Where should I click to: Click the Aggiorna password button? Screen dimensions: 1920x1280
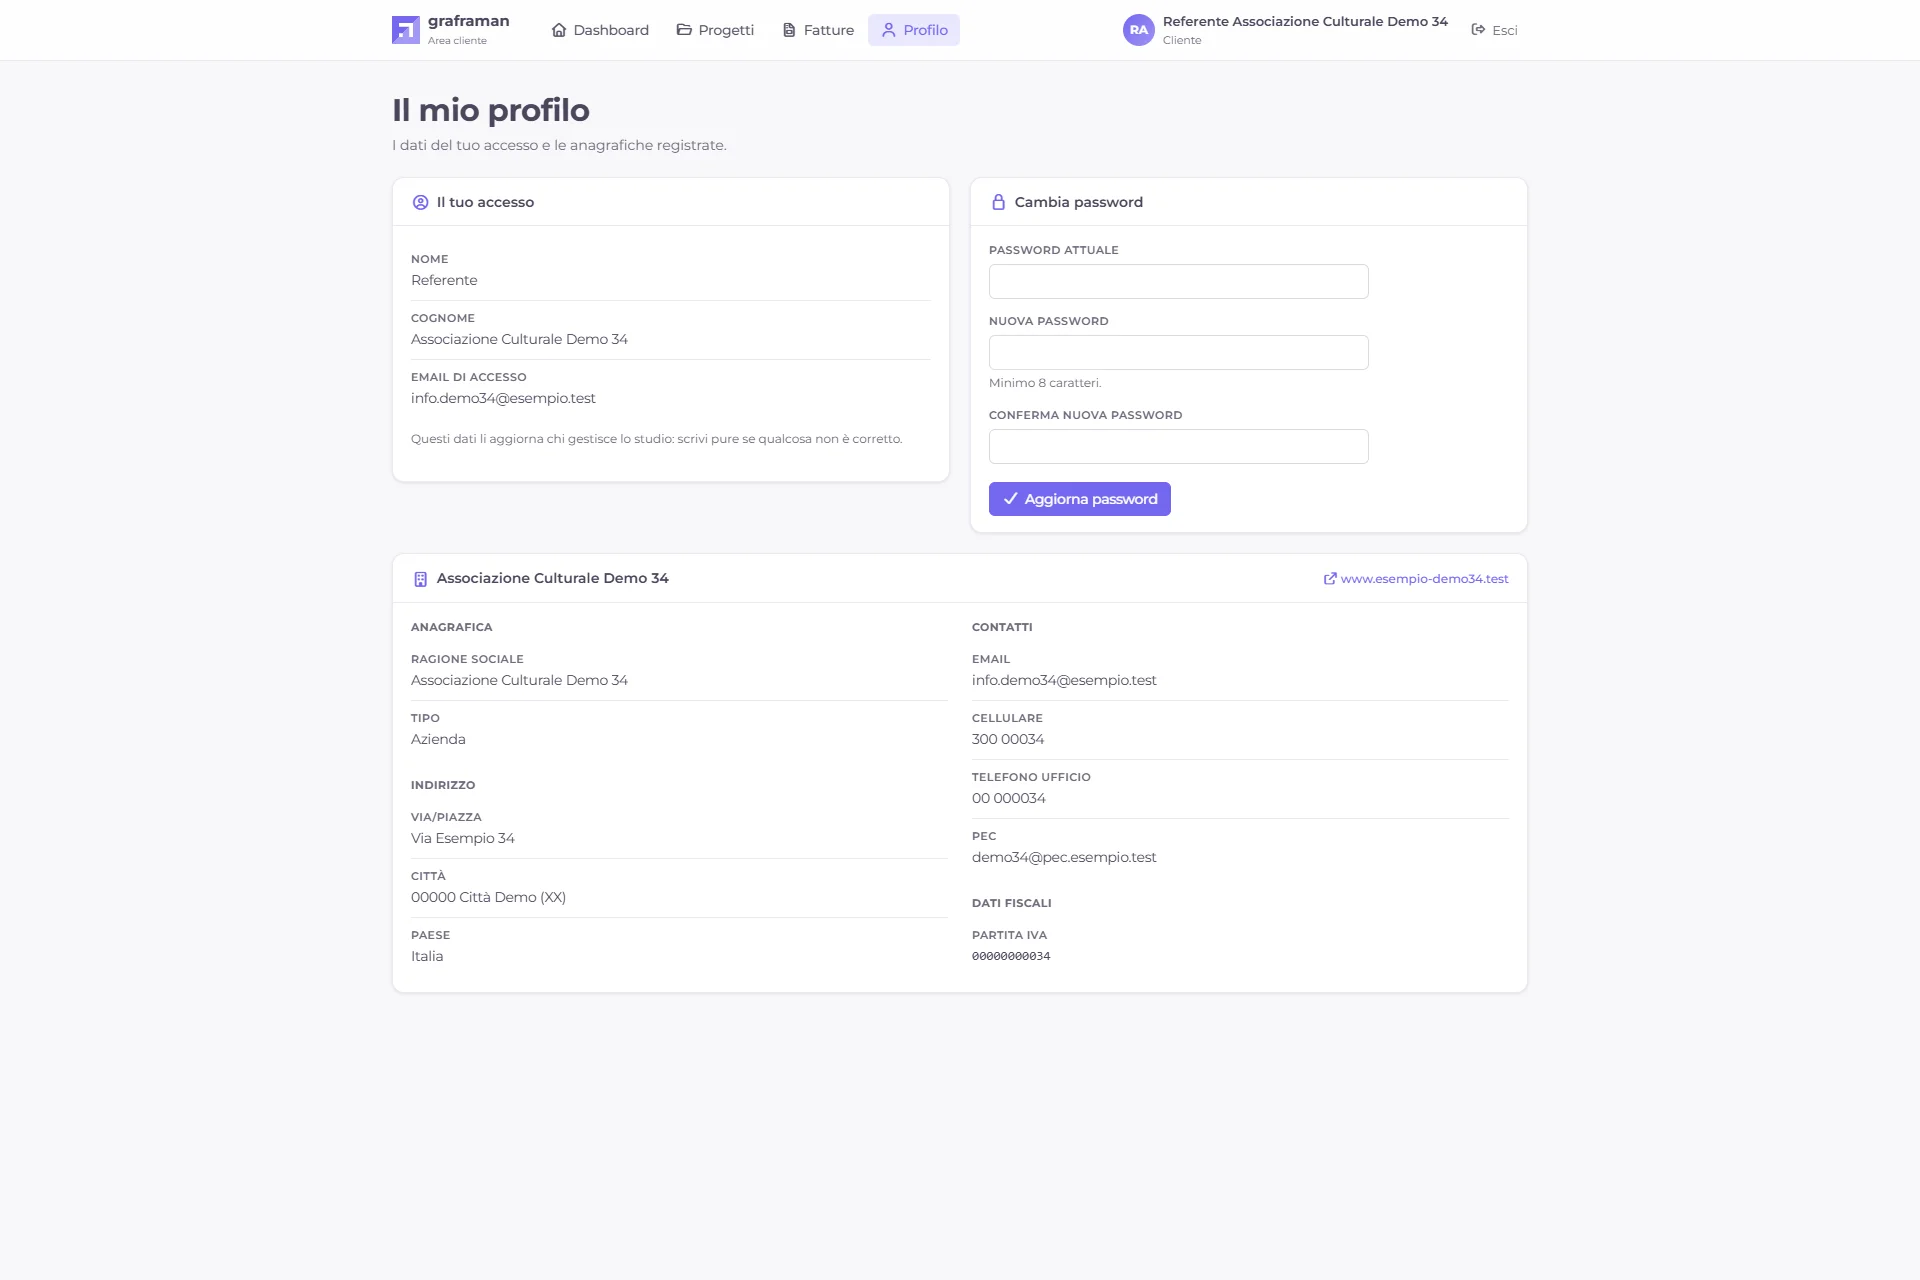click(x=1080, y=499)
